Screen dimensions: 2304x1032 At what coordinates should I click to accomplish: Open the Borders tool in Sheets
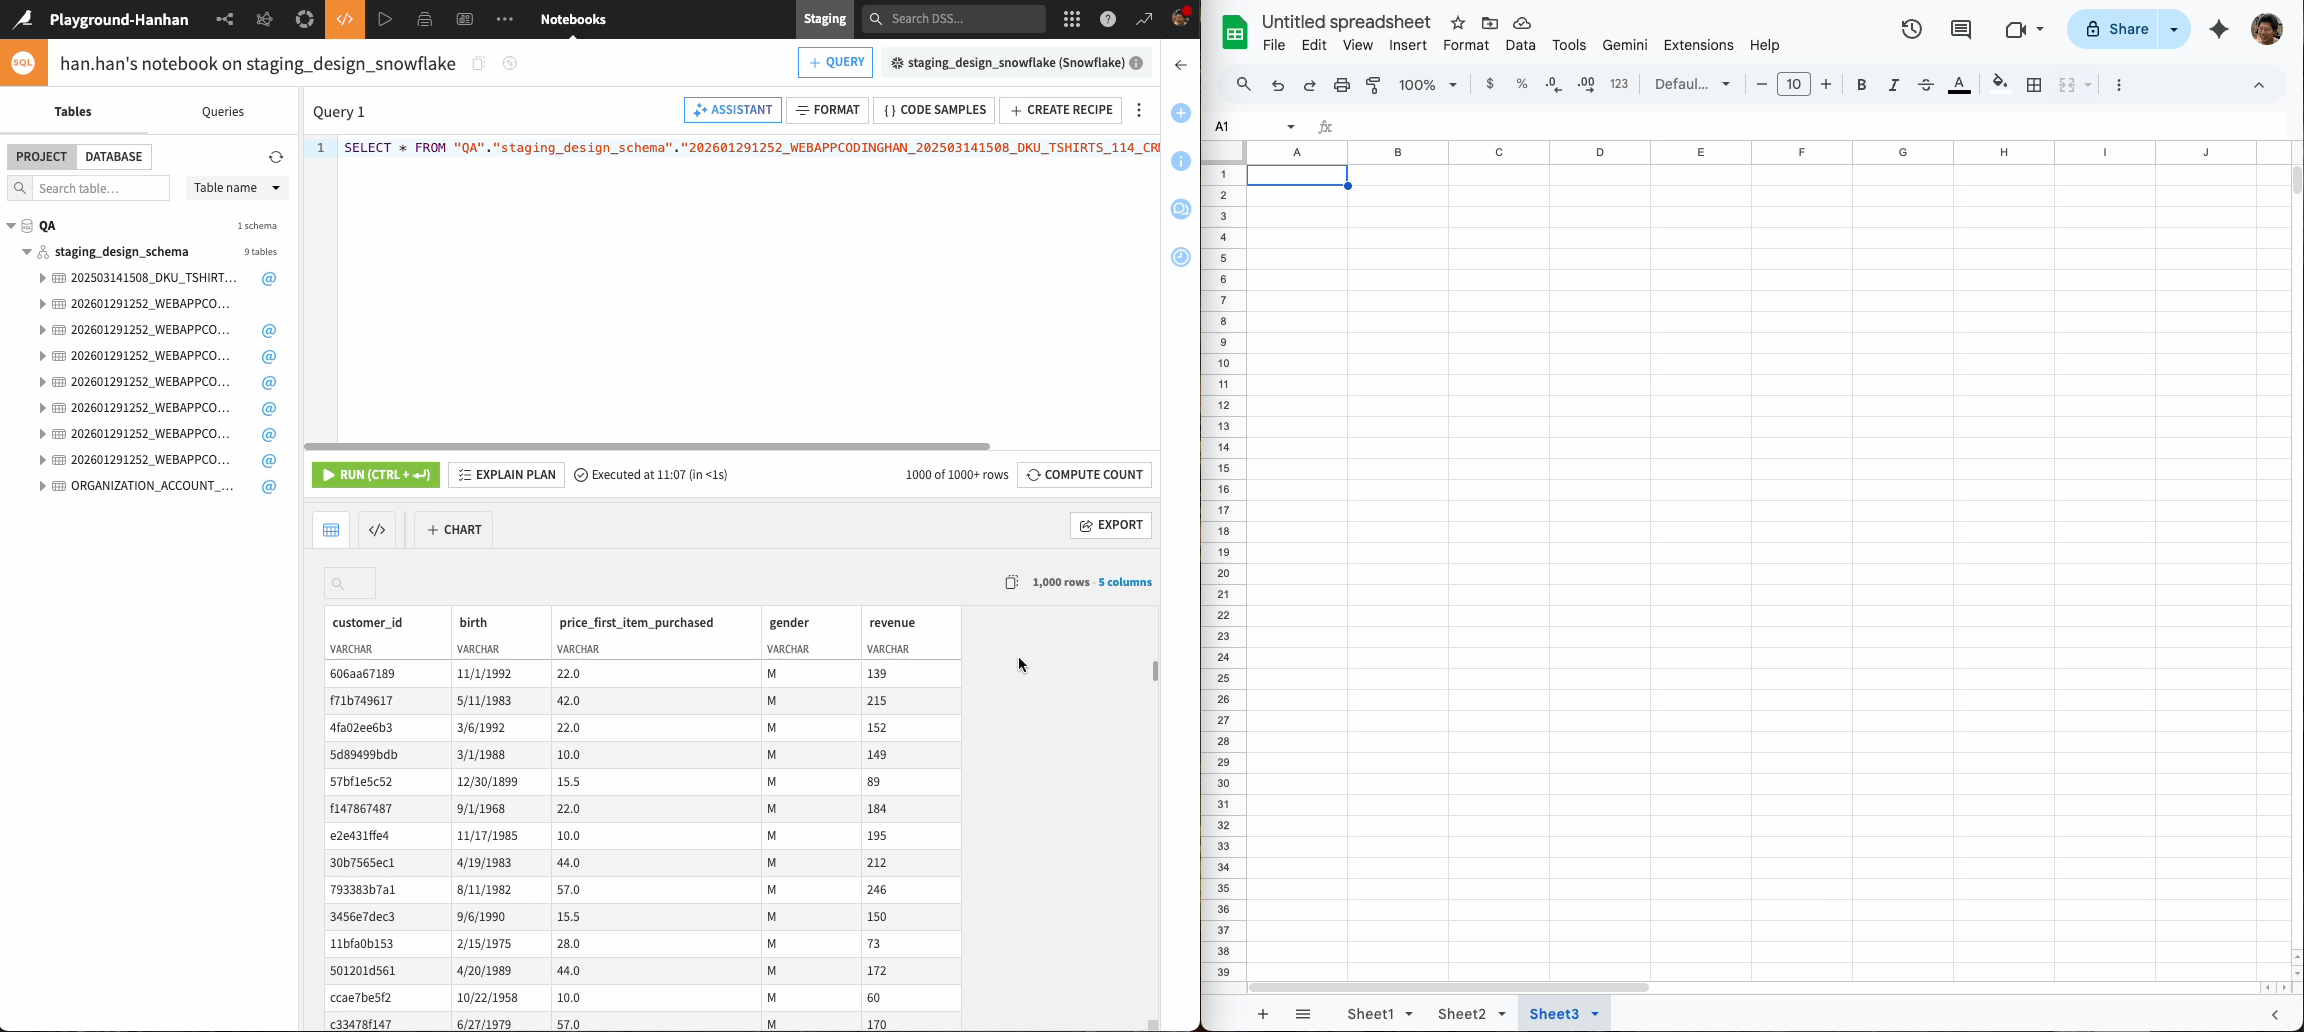pyautogui.click(x=2034, y=85)
